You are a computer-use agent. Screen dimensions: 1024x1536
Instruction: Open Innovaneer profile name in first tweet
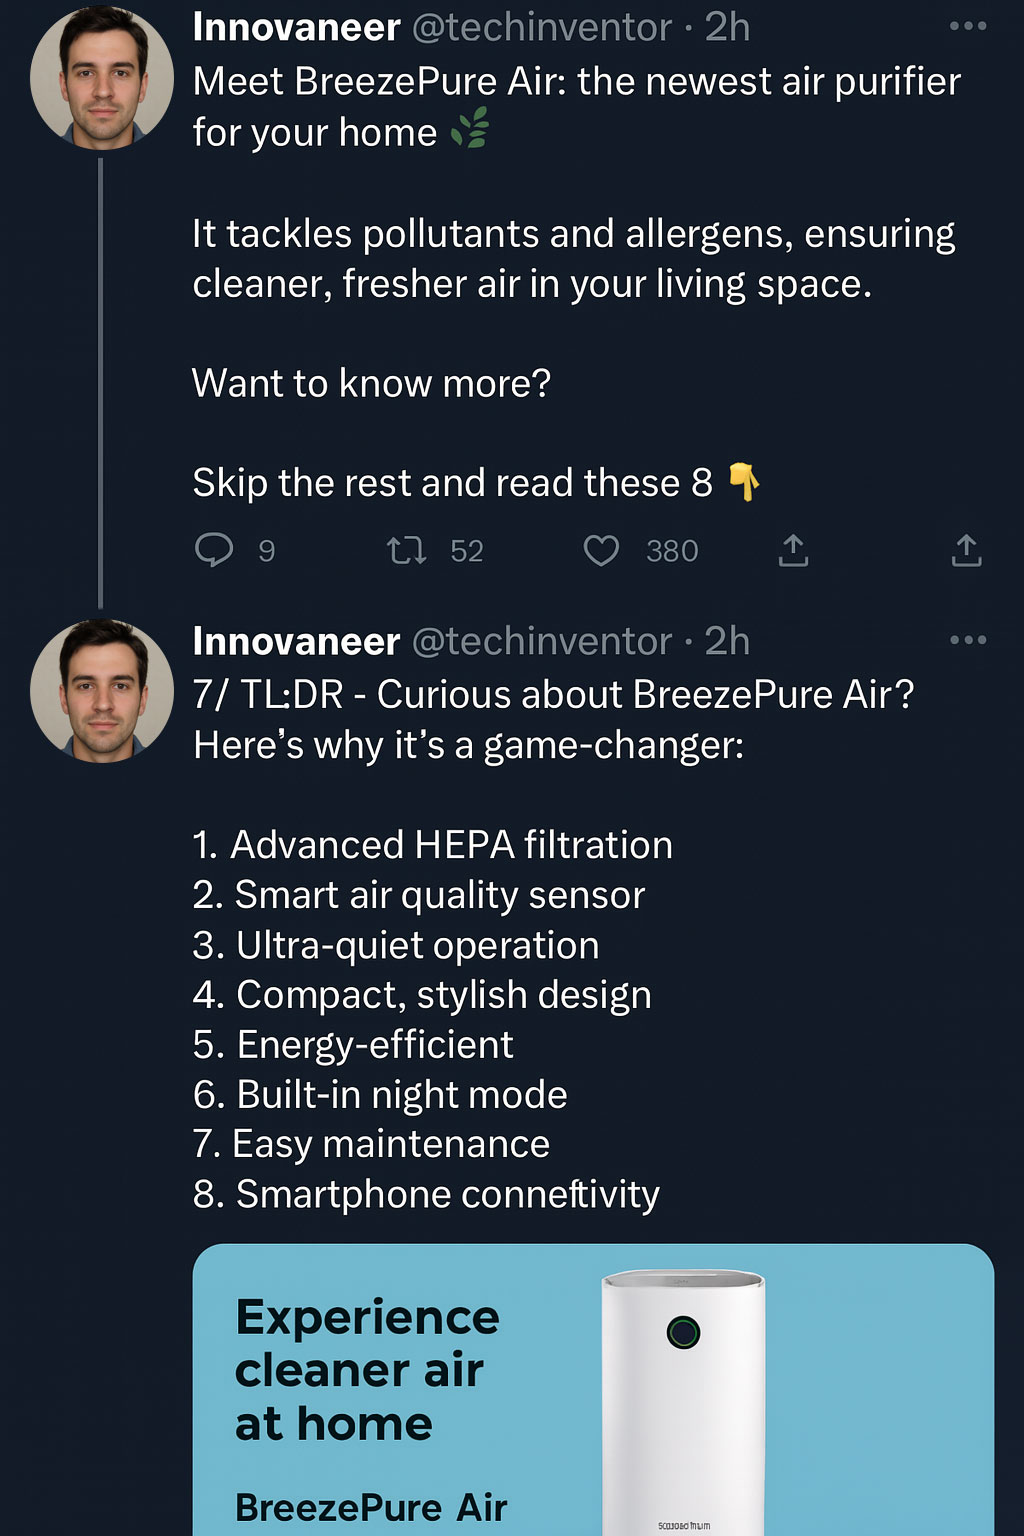click(296, 27)
